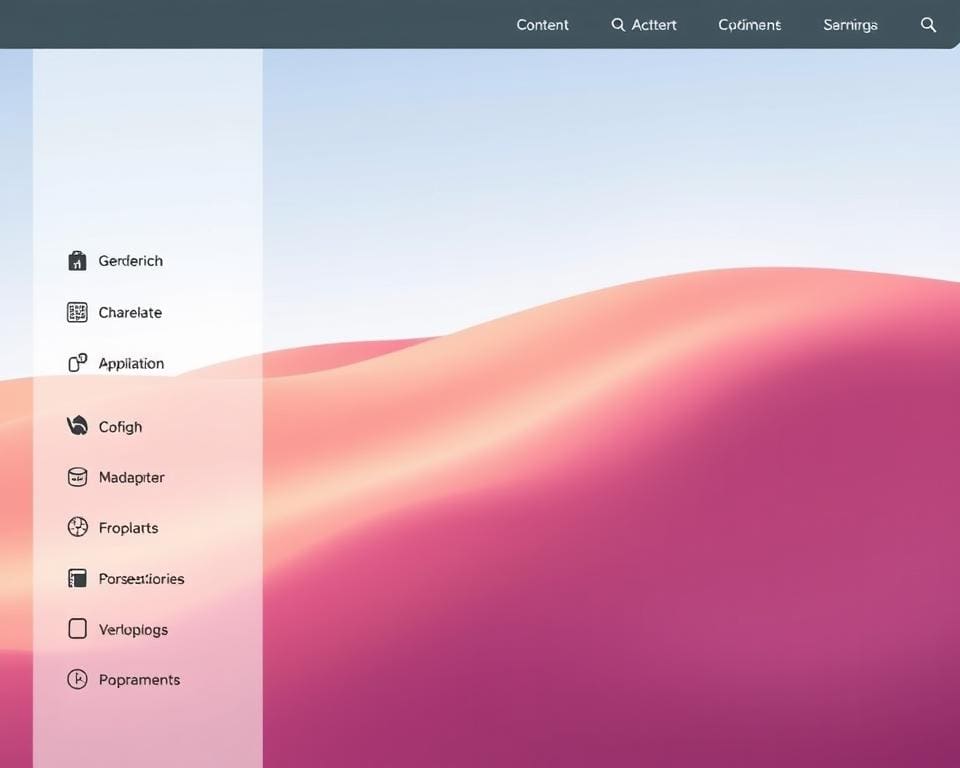Click the search icon at top-bar right
This screenshot has width=960, height=768.
click(928, 24)
